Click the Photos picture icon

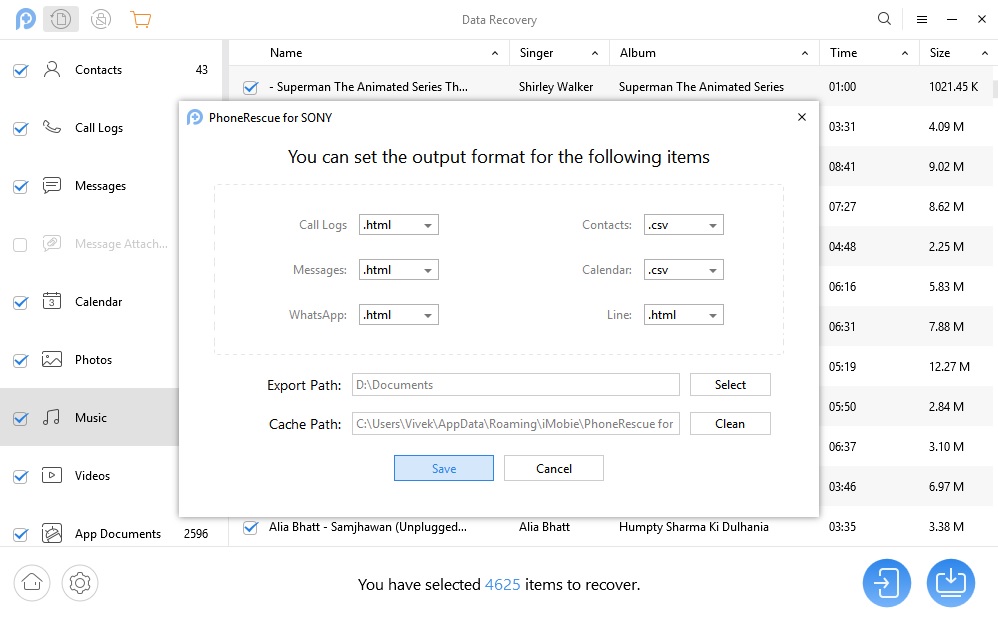pos(52,359)
